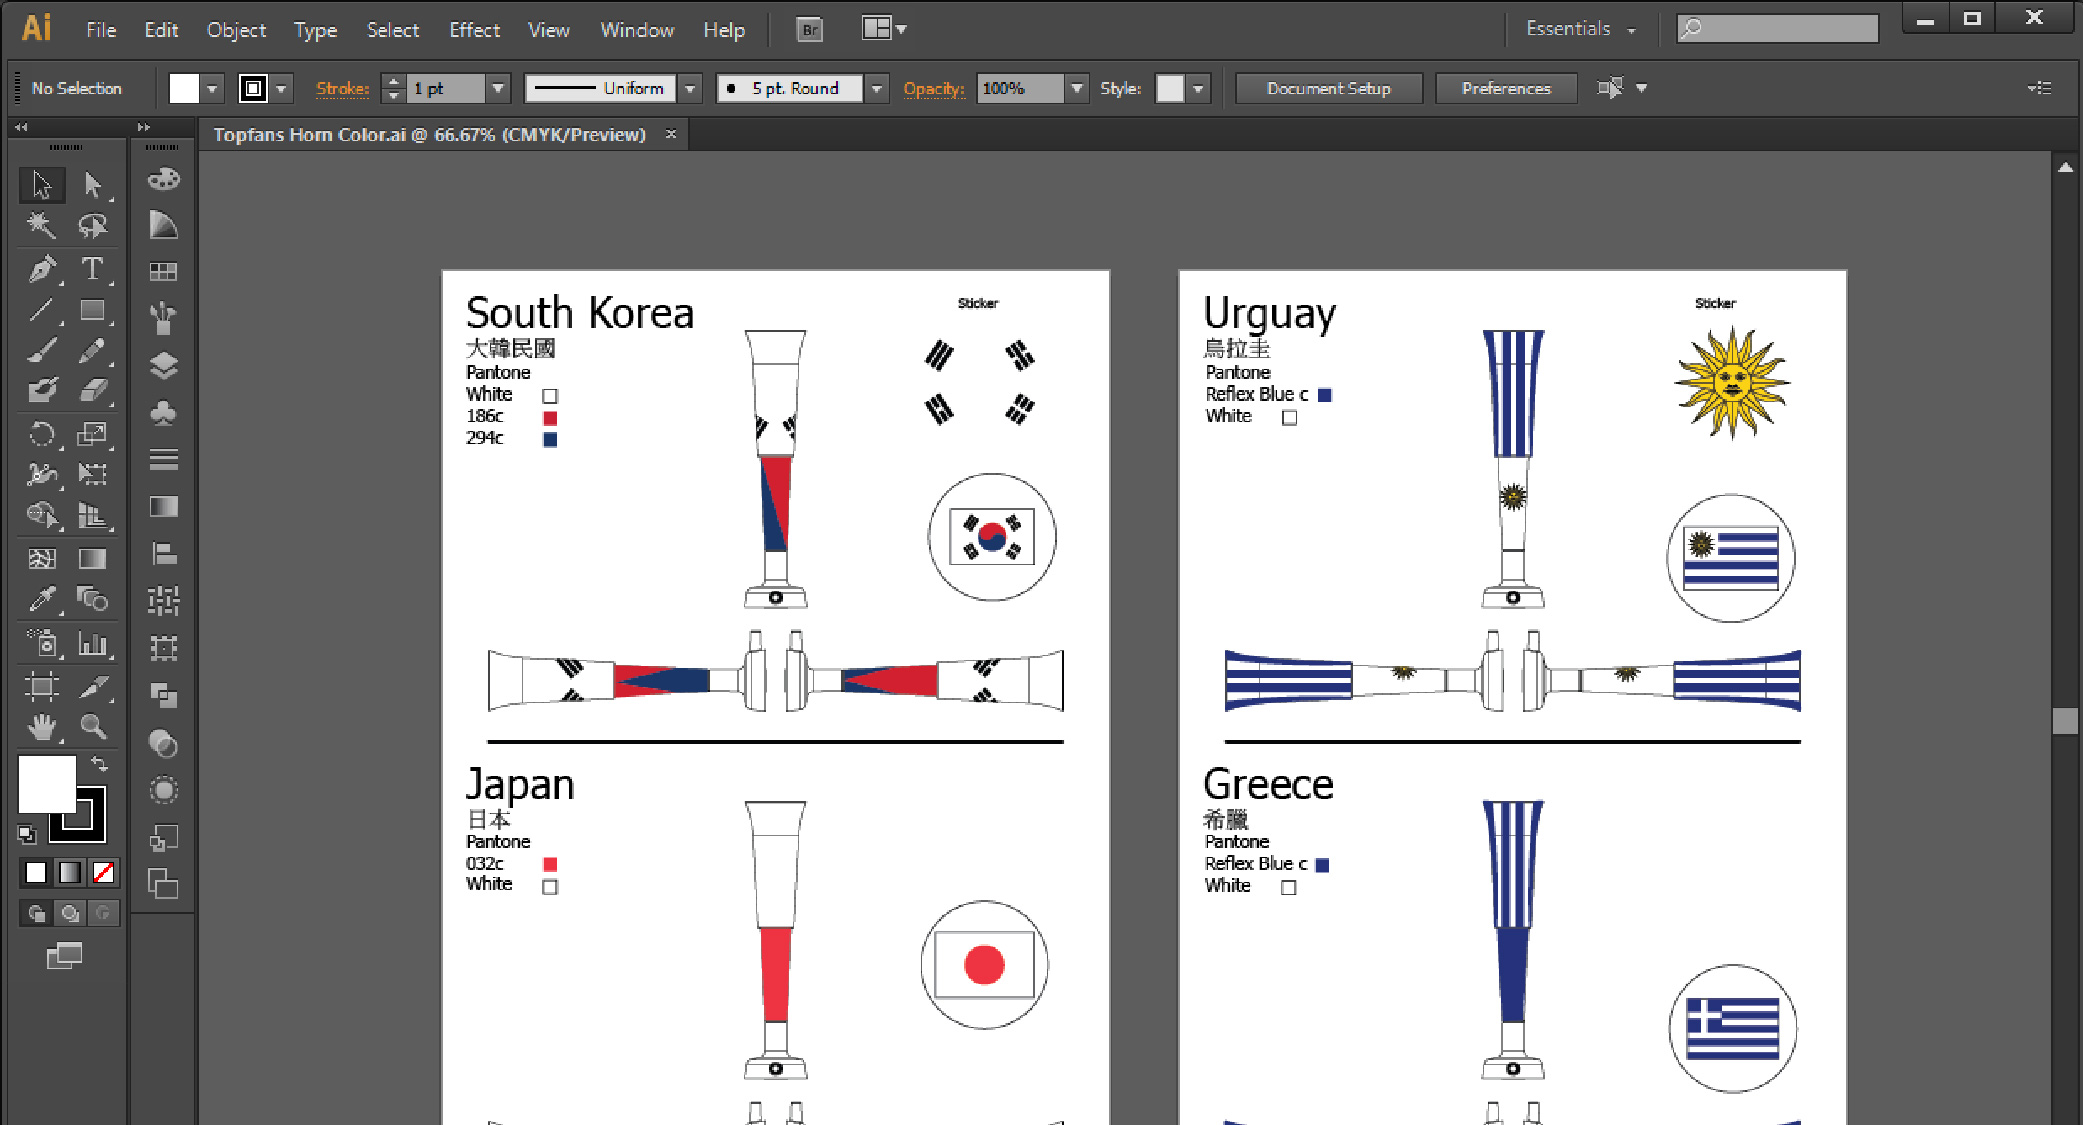Open Stroke panel link label
The height and width of the screenshot is (1125, 2083).
click(343, 89)
